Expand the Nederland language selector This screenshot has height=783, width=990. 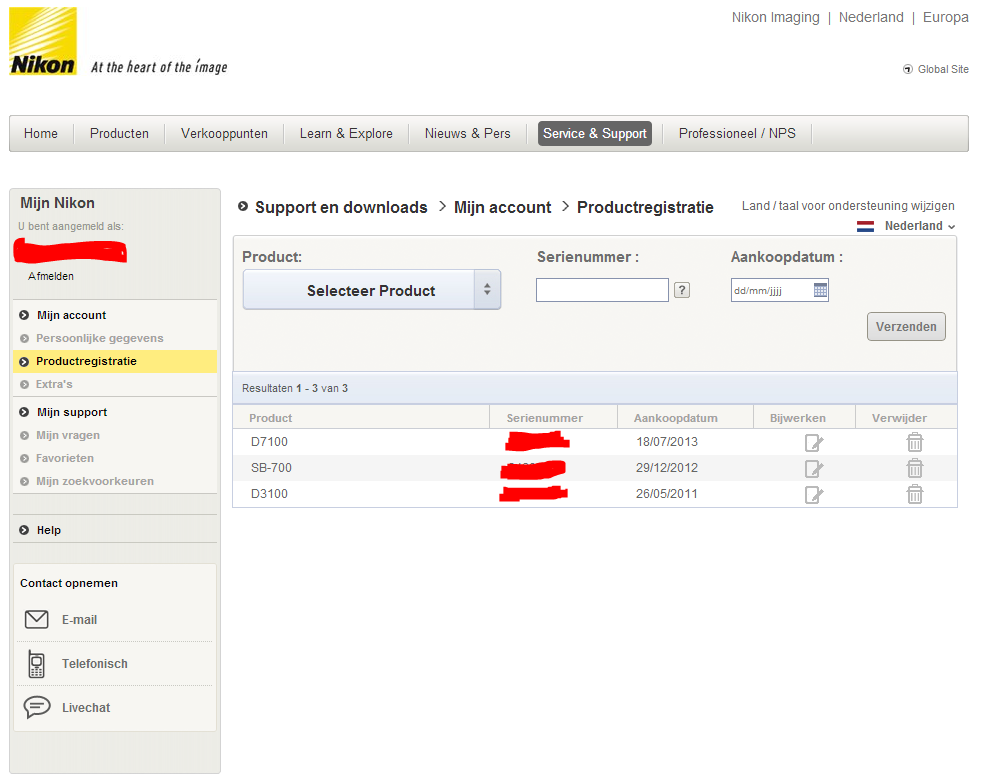coord(920,226)
